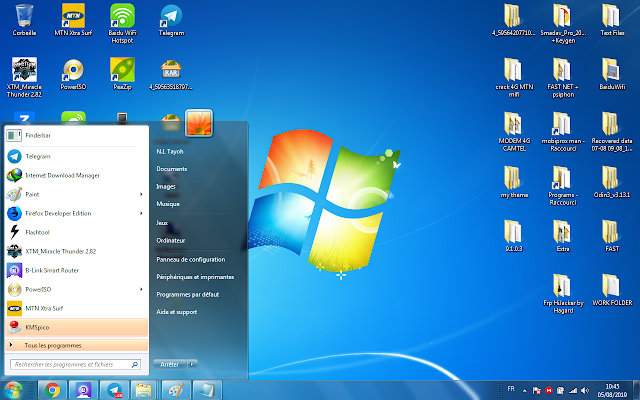Open Windows Explorer from taskbar
This screenshot has width=640, height=400.
144,390
